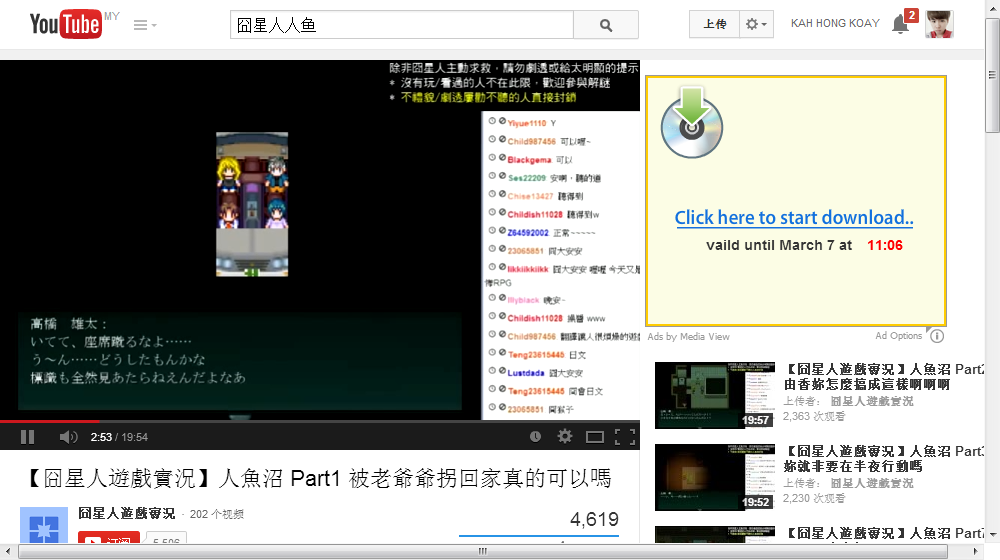The image size is (1000, 560).
Task: Click the 上传 upload button
Action: 714,25
